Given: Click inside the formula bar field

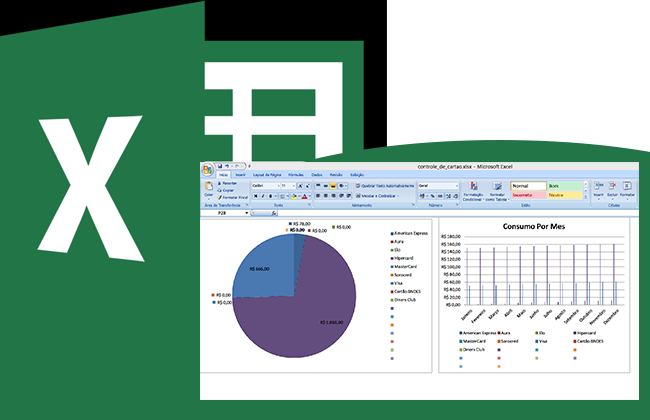Looking at the screenshot, I should [458, 213].
